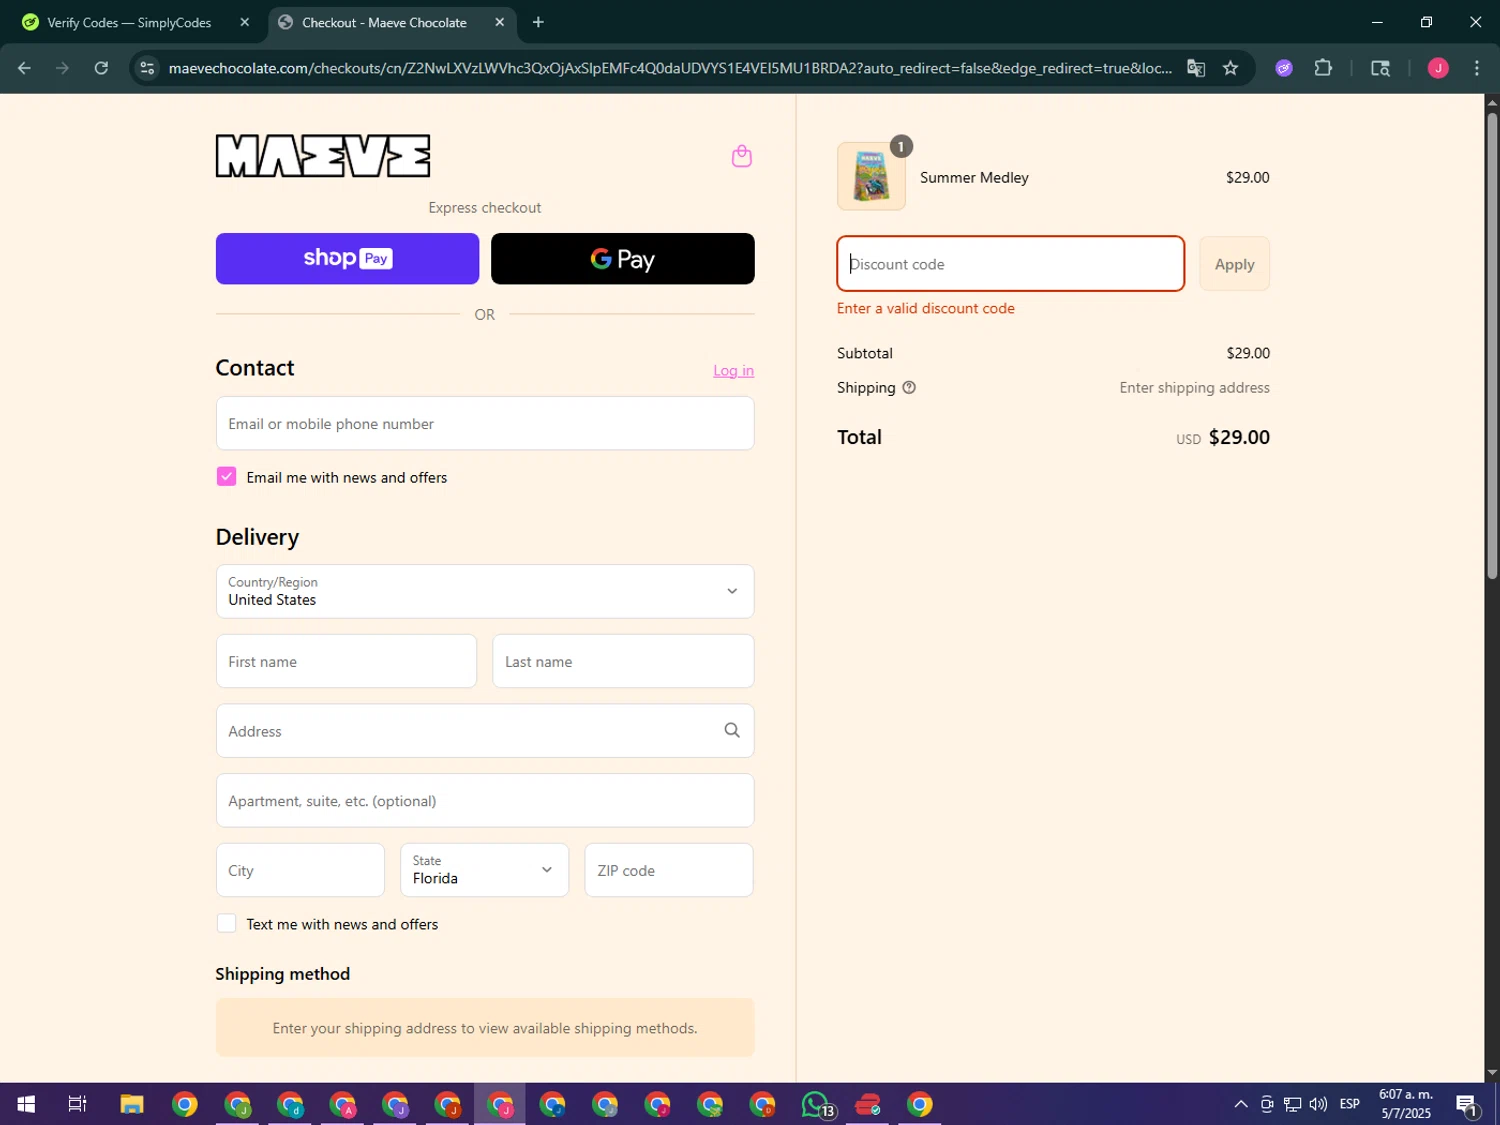
Task: Show hidden system tray icons
Action: 1240,1104
